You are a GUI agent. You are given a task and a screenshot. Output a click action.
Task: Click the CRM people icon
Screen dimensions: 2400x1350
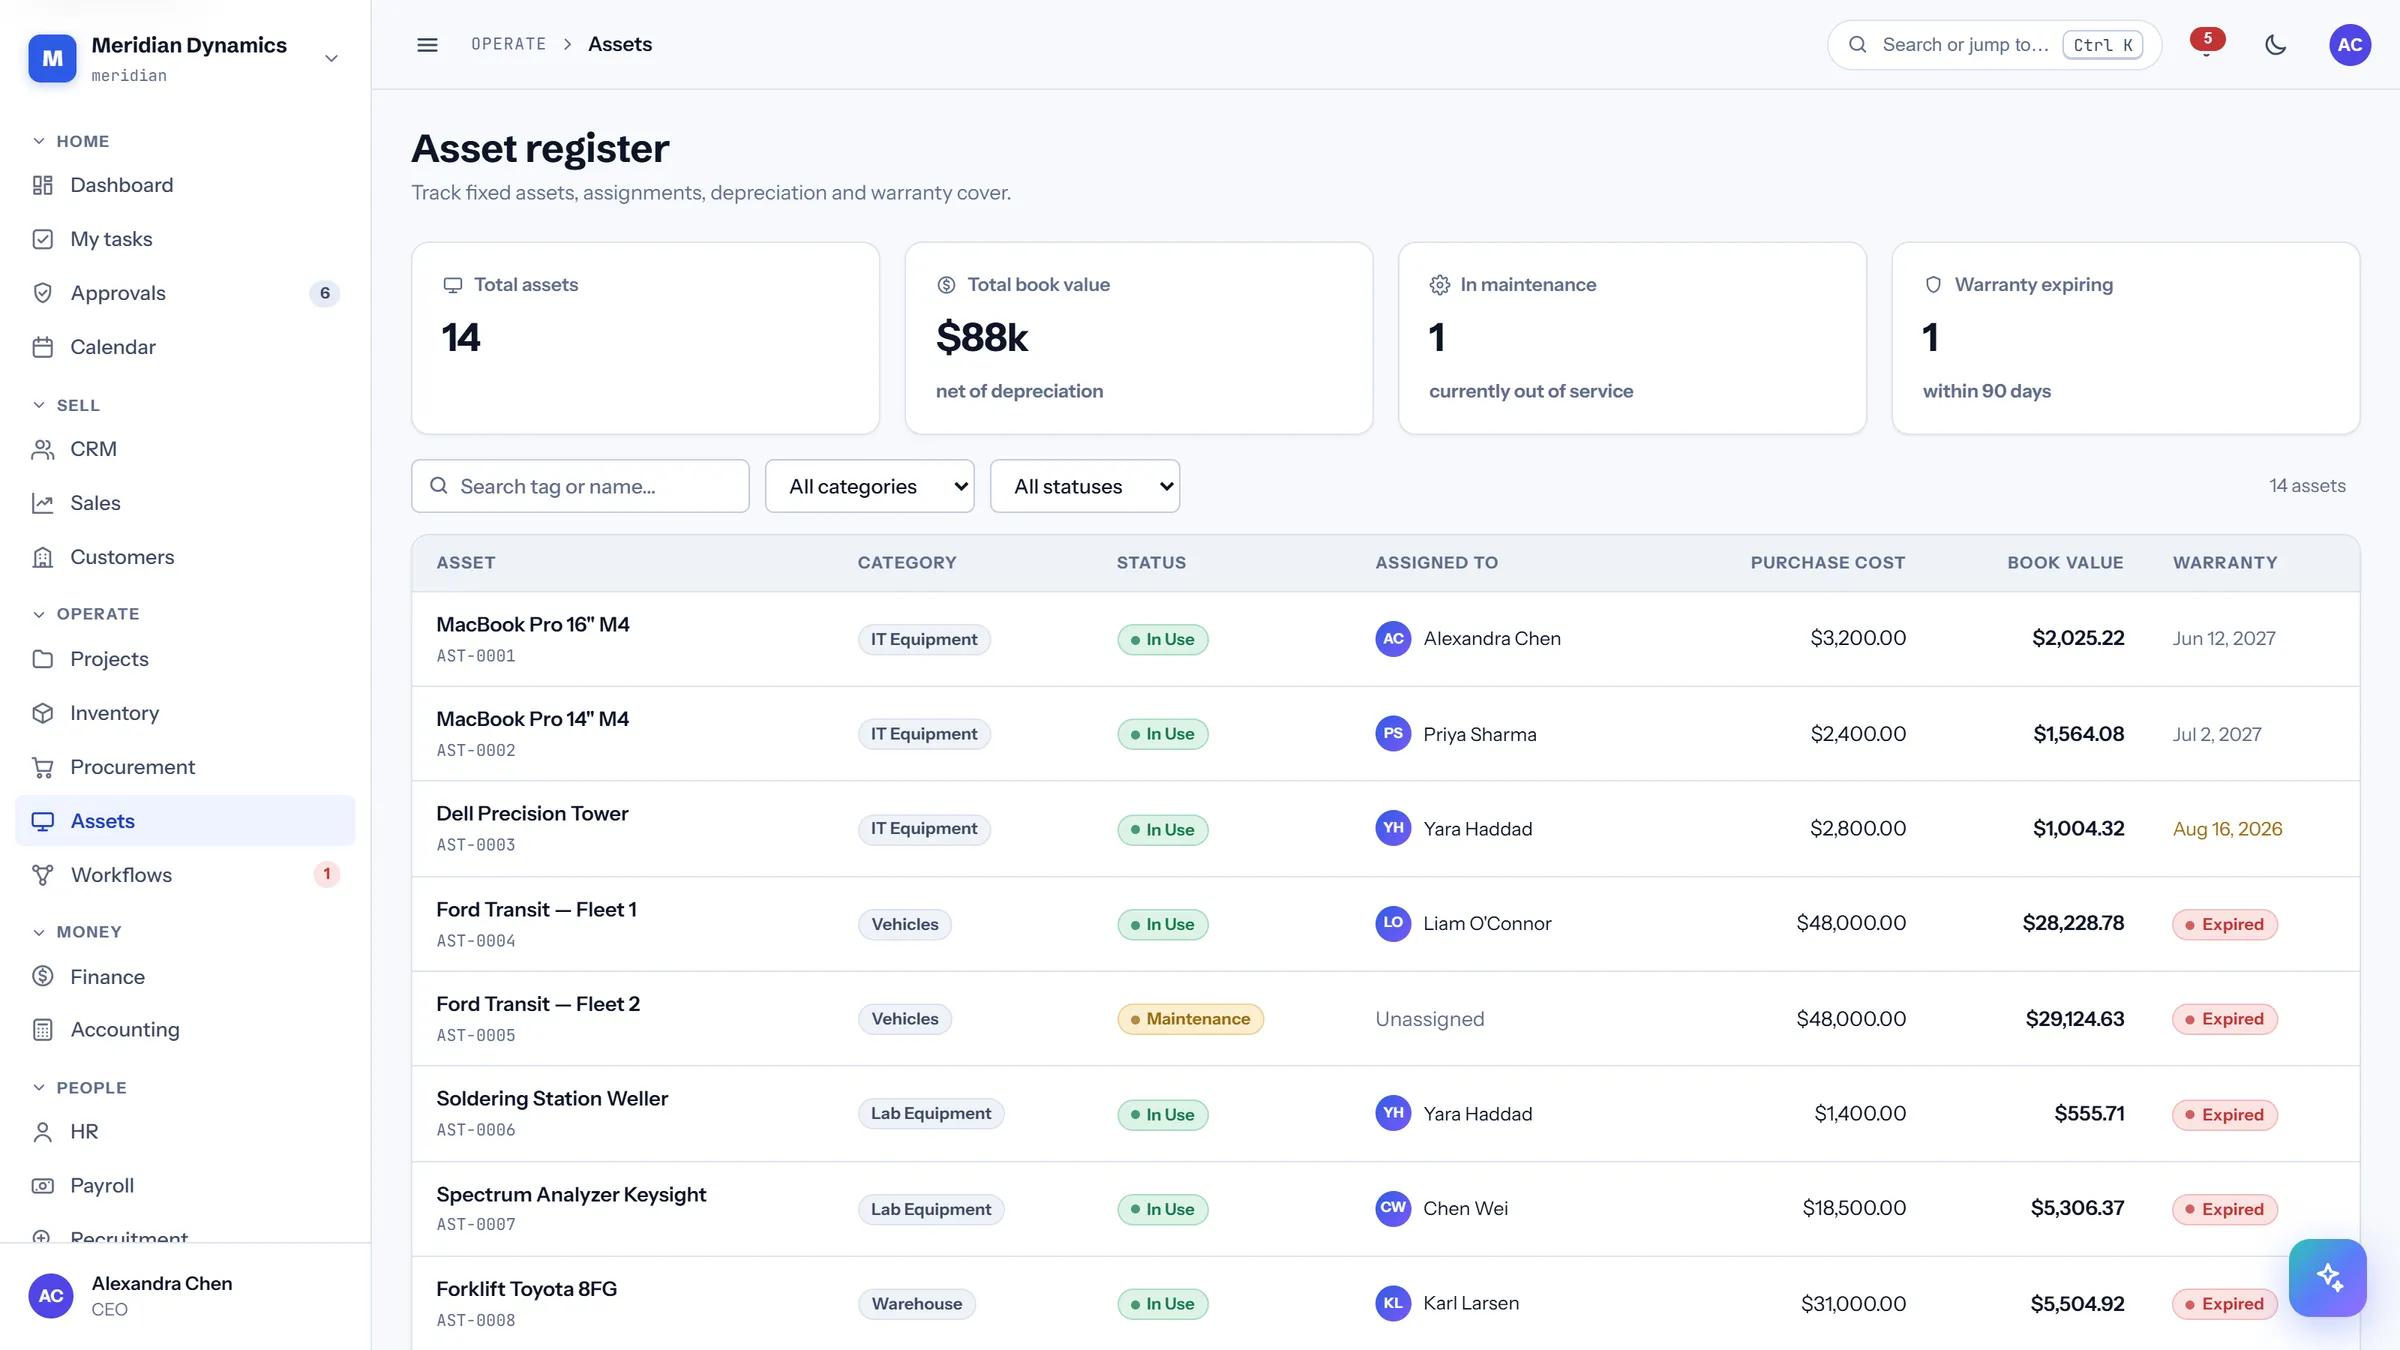click(43, 449)
